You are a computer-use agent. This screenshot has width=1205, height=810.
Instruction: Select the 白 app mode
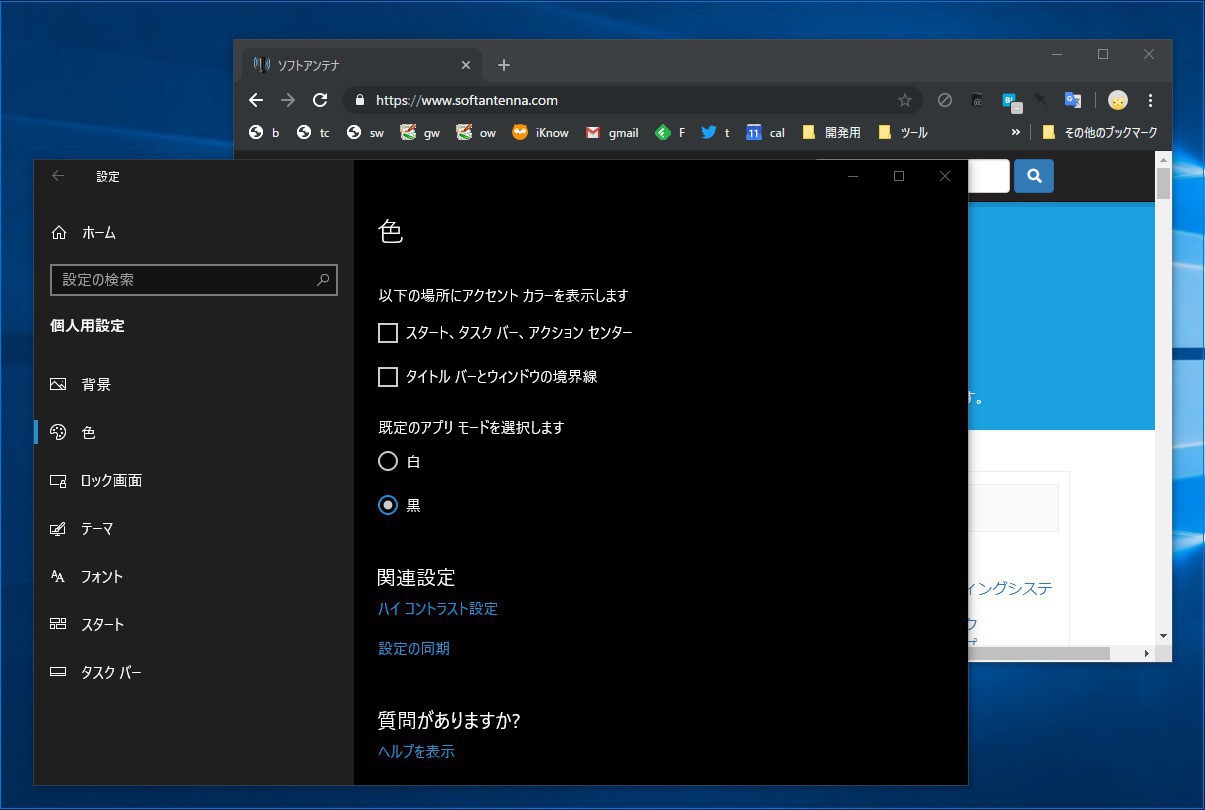point(388,461)
